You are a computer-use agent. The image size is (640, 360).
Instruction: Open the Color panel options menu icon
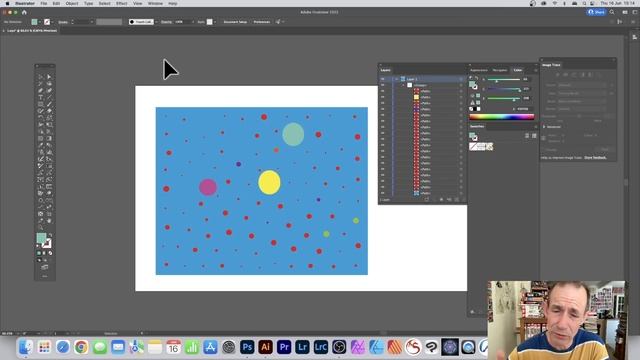point(536,70)
